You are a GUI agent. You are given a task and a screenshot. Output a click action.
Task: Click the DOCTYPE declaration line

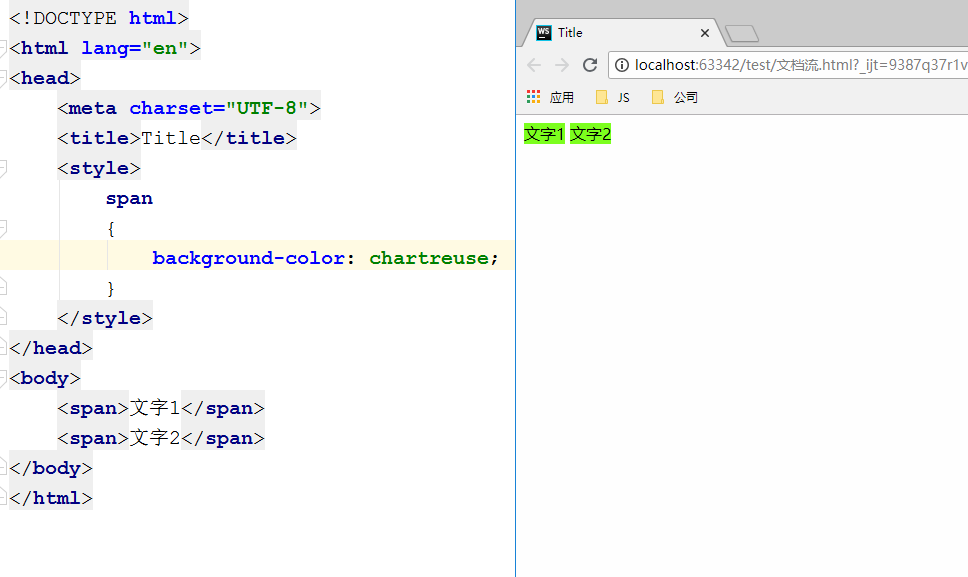(x=99, y=19)
